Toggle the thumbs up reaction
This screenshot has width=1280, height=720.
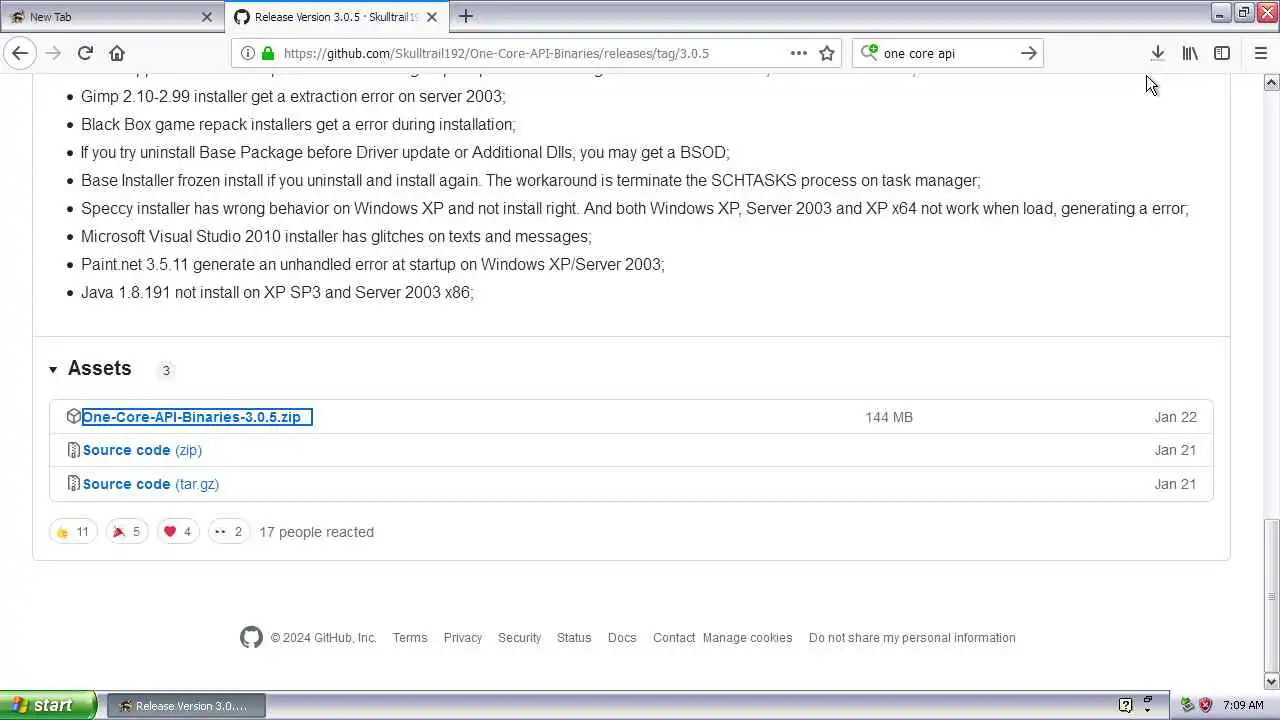pos(73,532)
